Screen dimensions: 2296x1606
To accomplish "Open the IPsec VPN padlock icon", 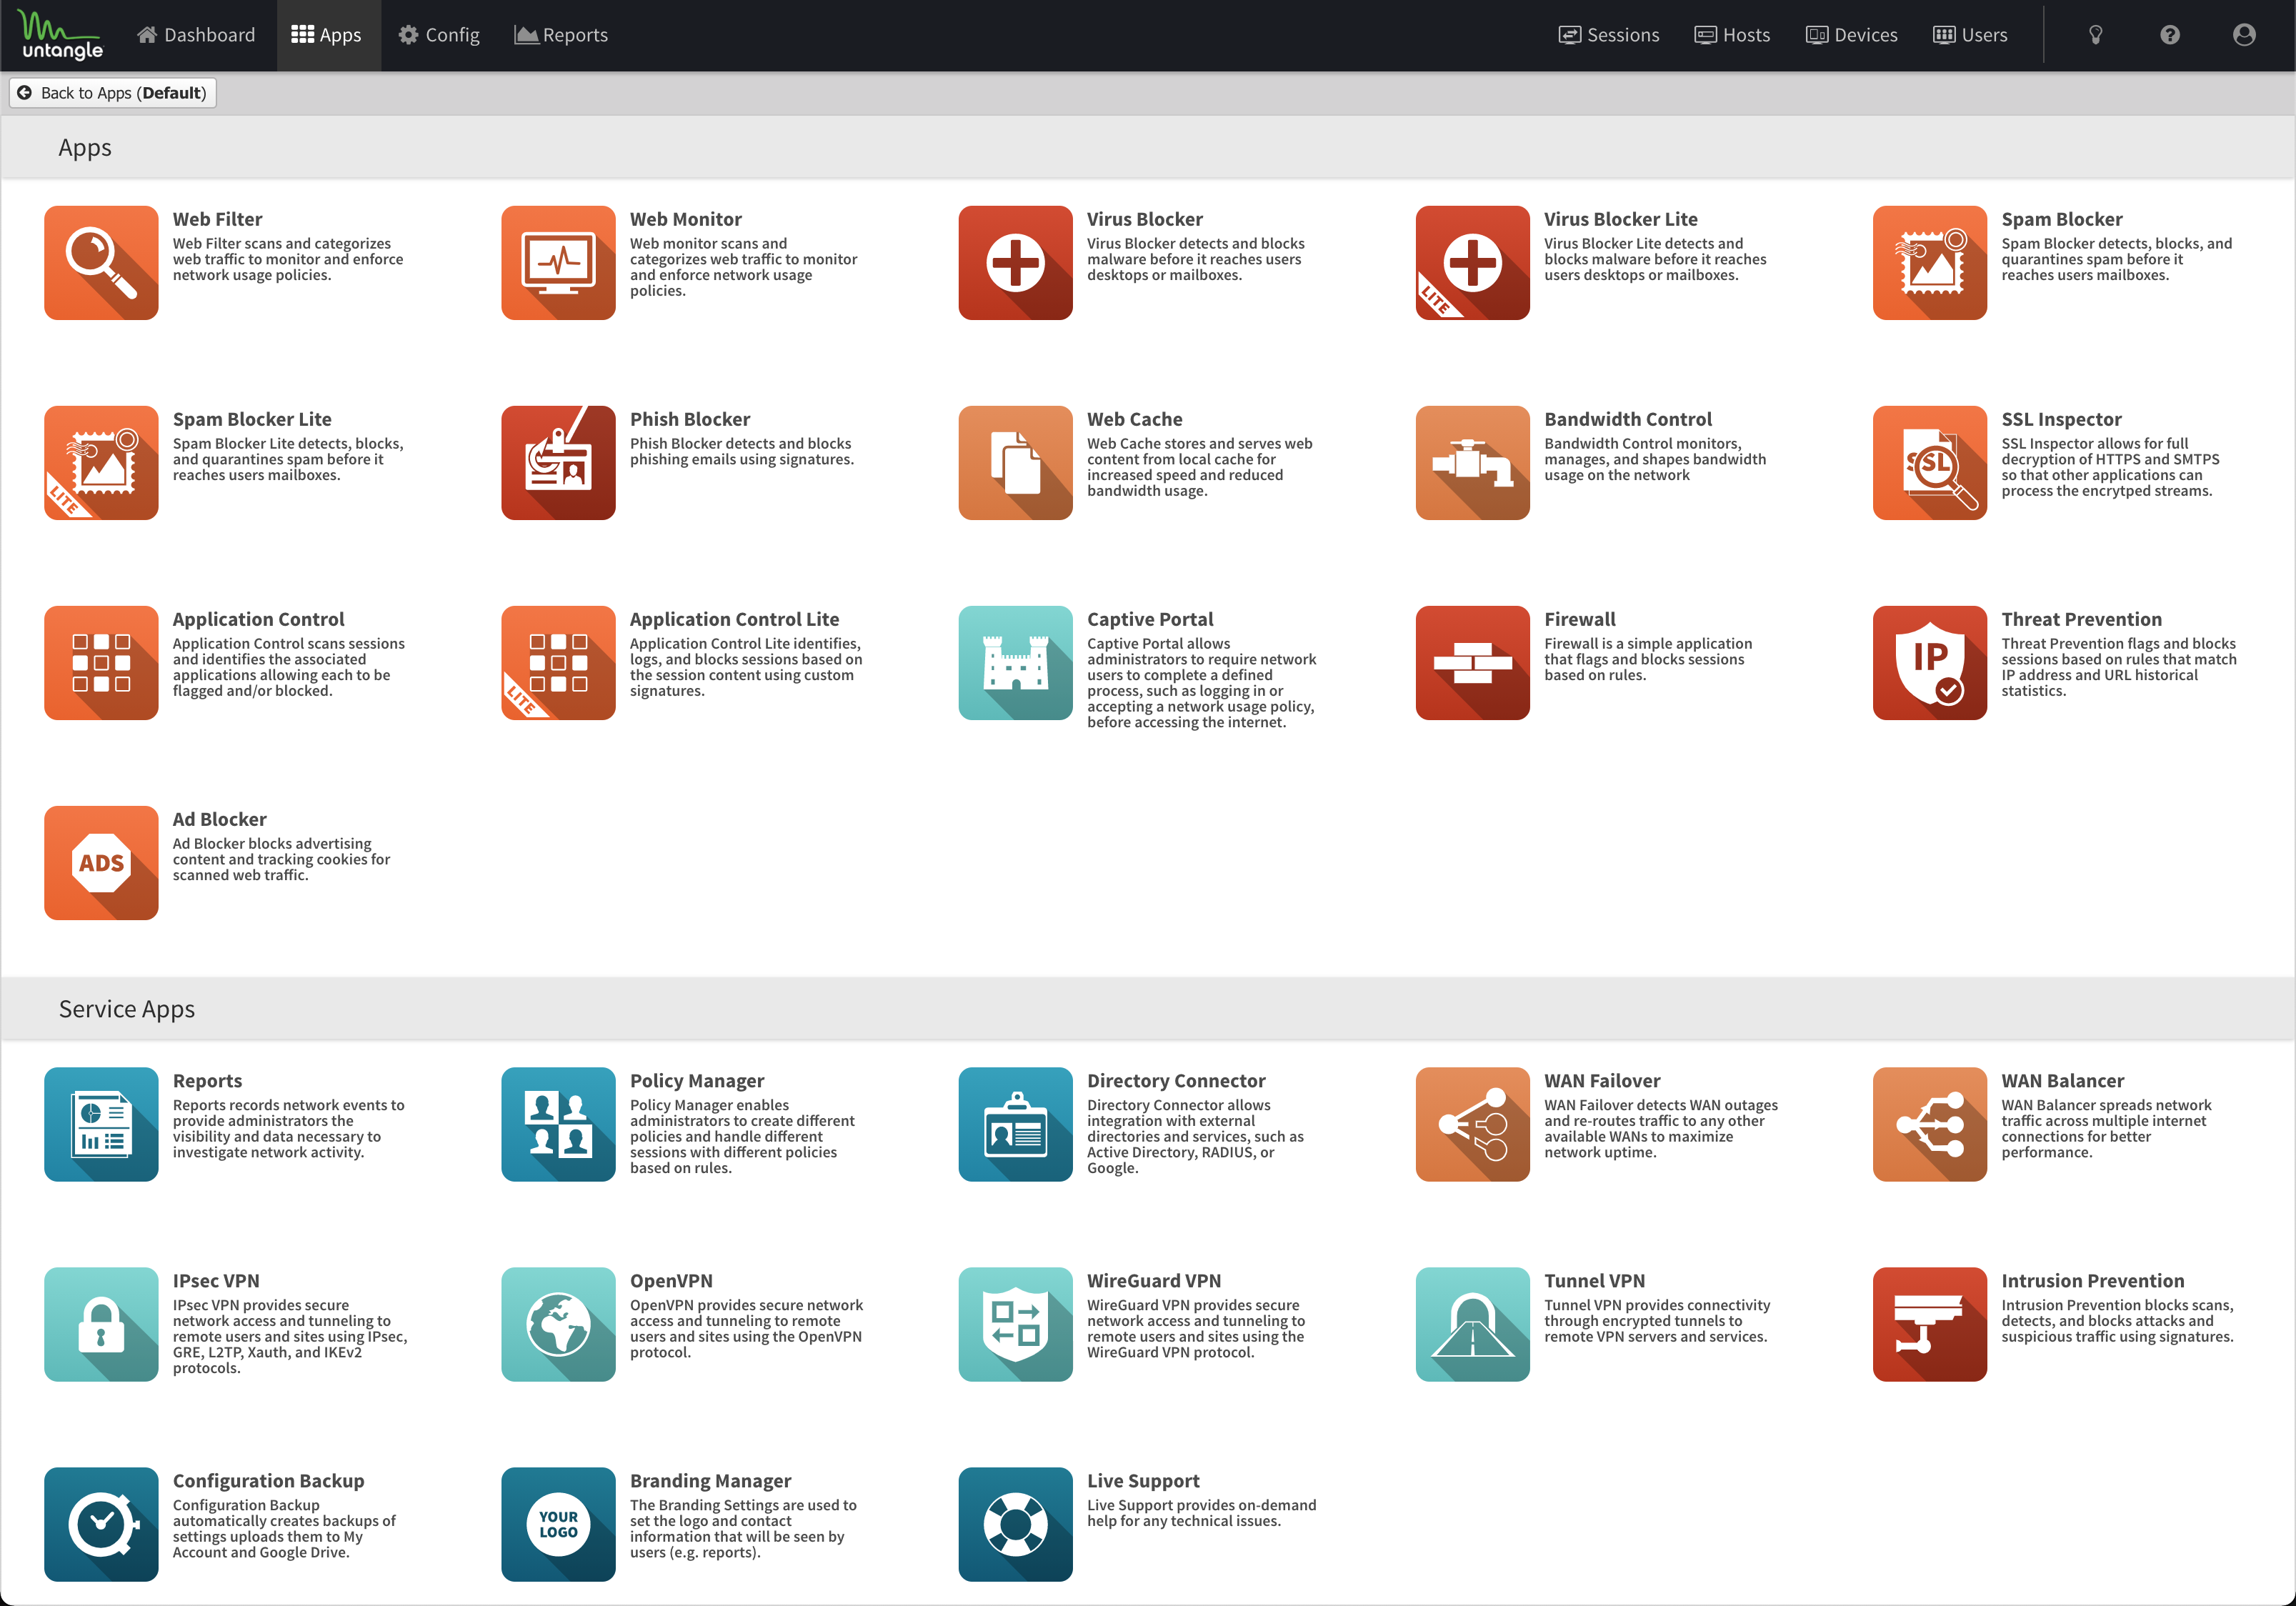I will click(x=101, y=1324).
